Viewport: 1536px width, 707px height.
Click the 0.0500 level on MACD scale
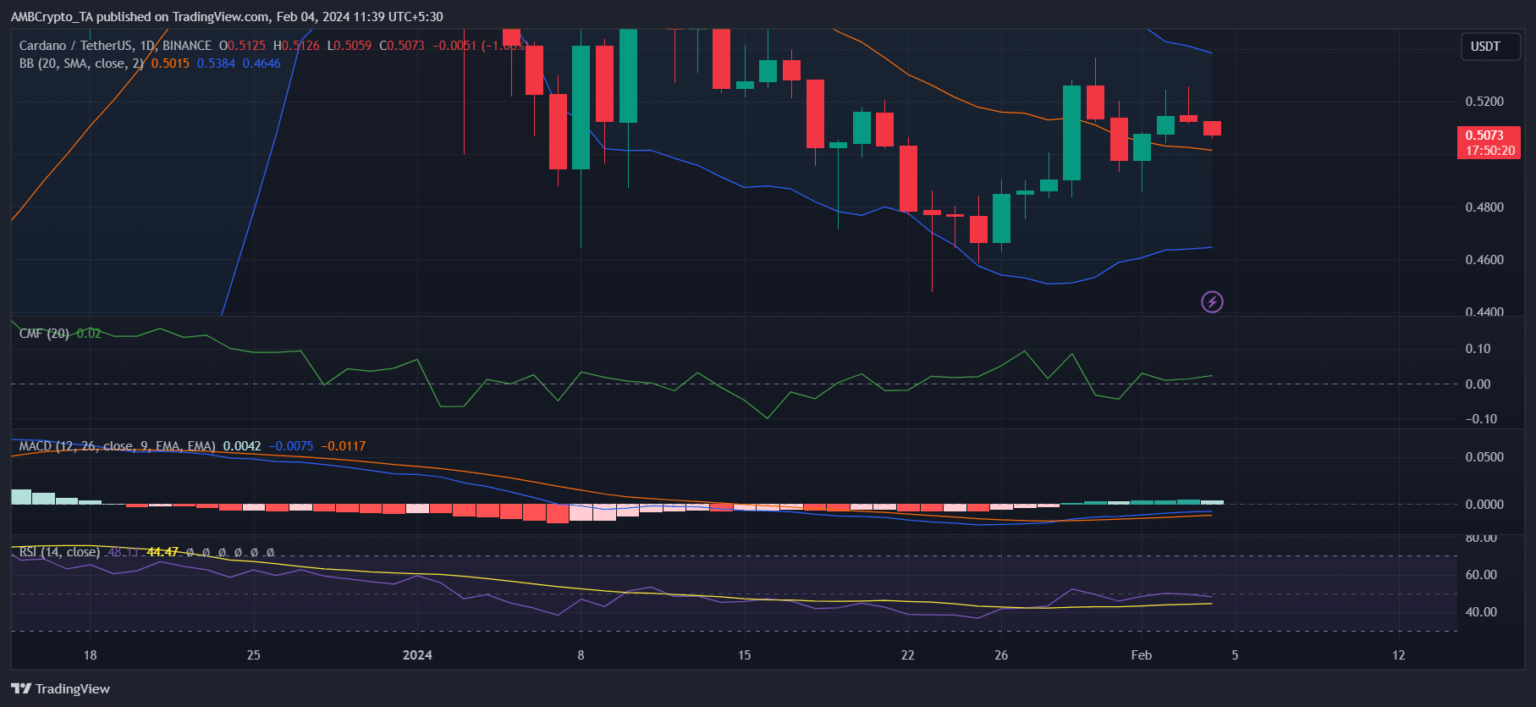coord(1483,457)
